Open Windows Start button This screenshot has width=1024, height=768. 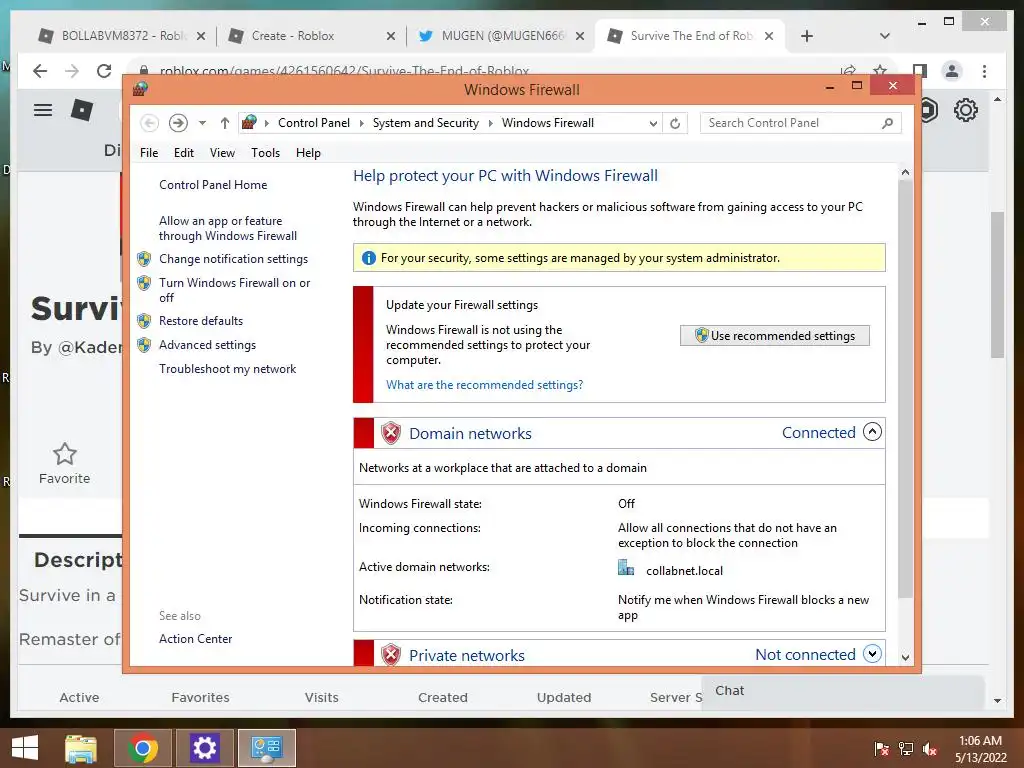pyautogui.click(x=25, y=748)
